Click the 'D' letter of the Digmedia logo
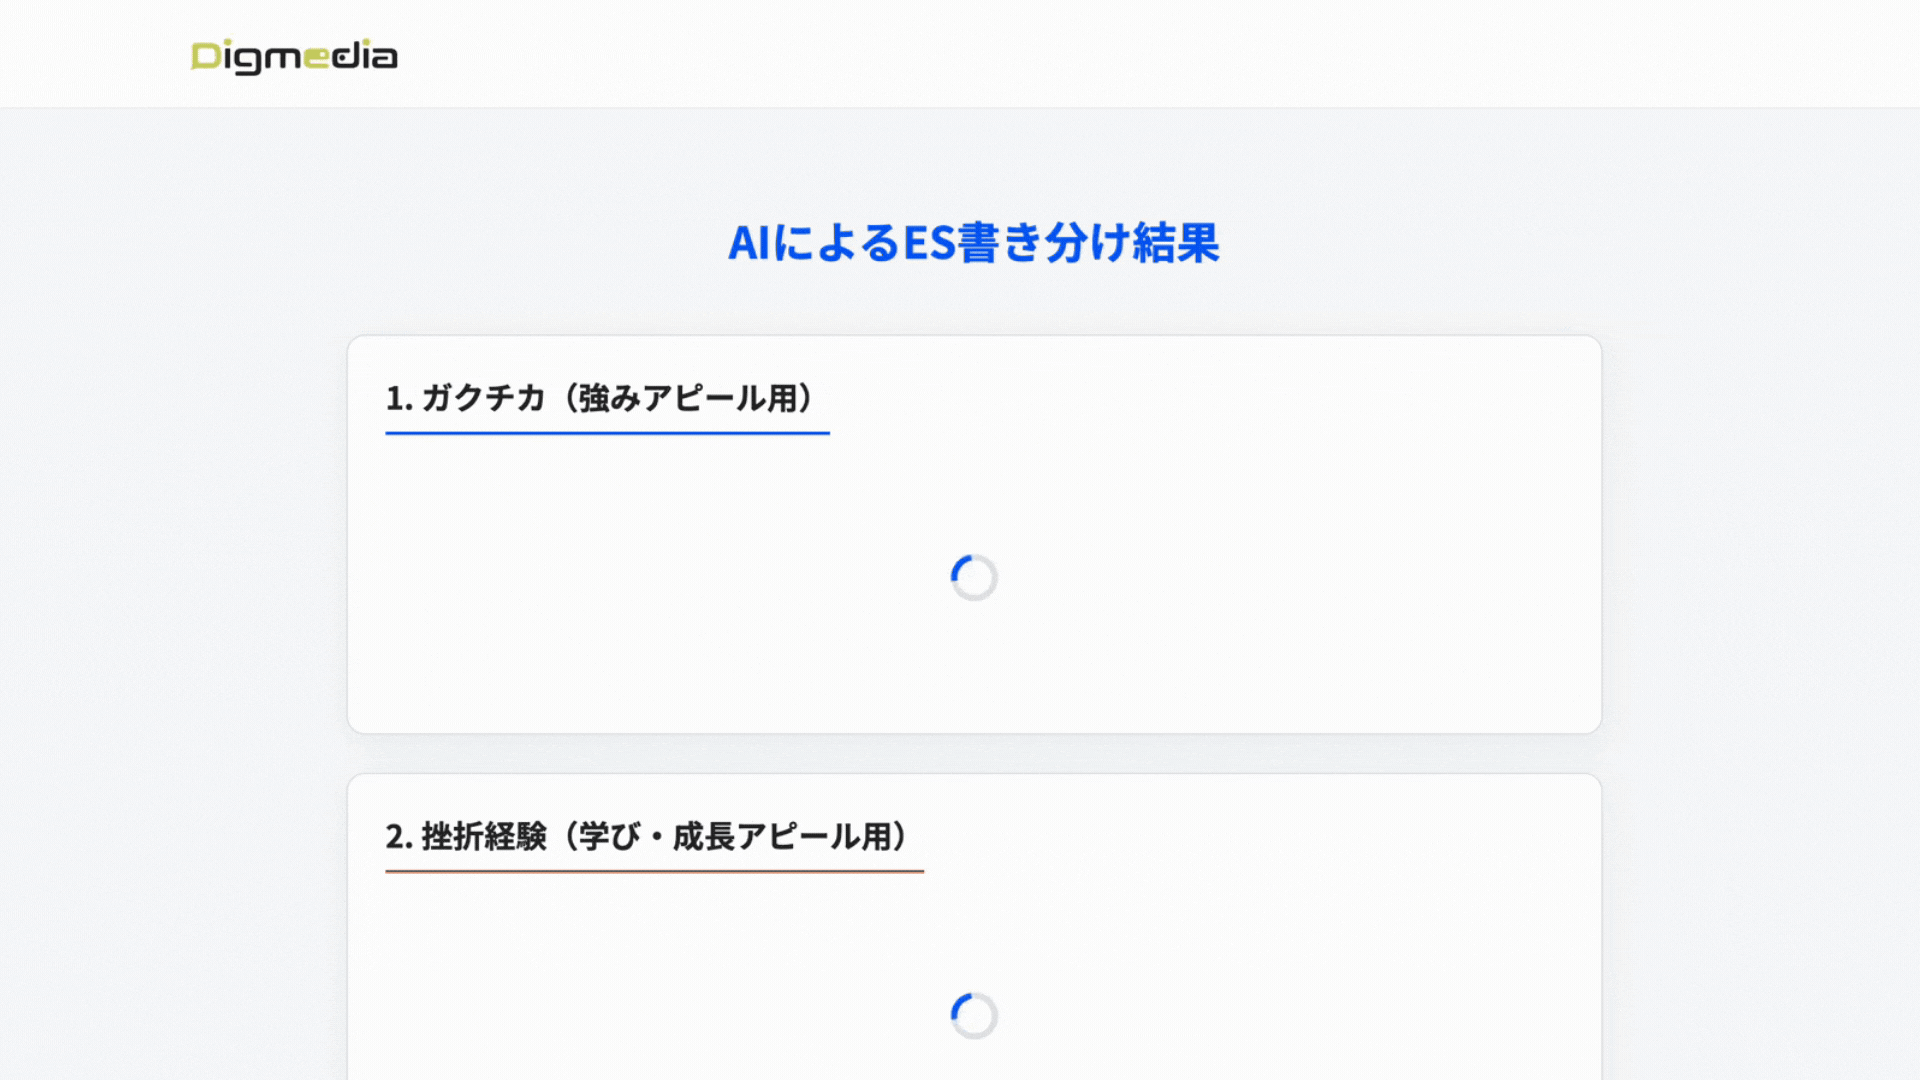The height and width of the screenshot is (1080, 1920). tap(207, 57)
